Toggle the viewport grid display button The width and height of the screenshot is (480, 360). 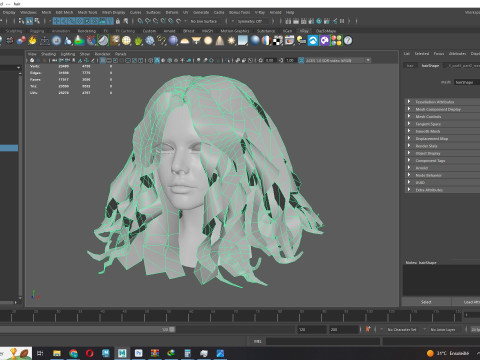click(x=102, y=60)
